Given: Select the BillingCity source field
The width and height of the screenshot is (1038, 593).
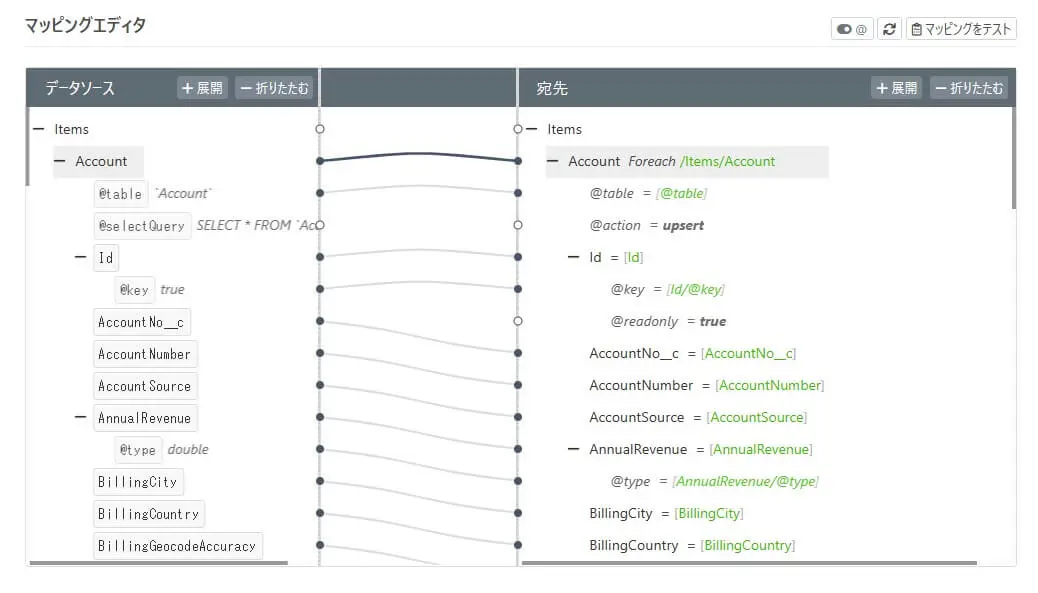Looking at the screenshot, I should [138, 482].
